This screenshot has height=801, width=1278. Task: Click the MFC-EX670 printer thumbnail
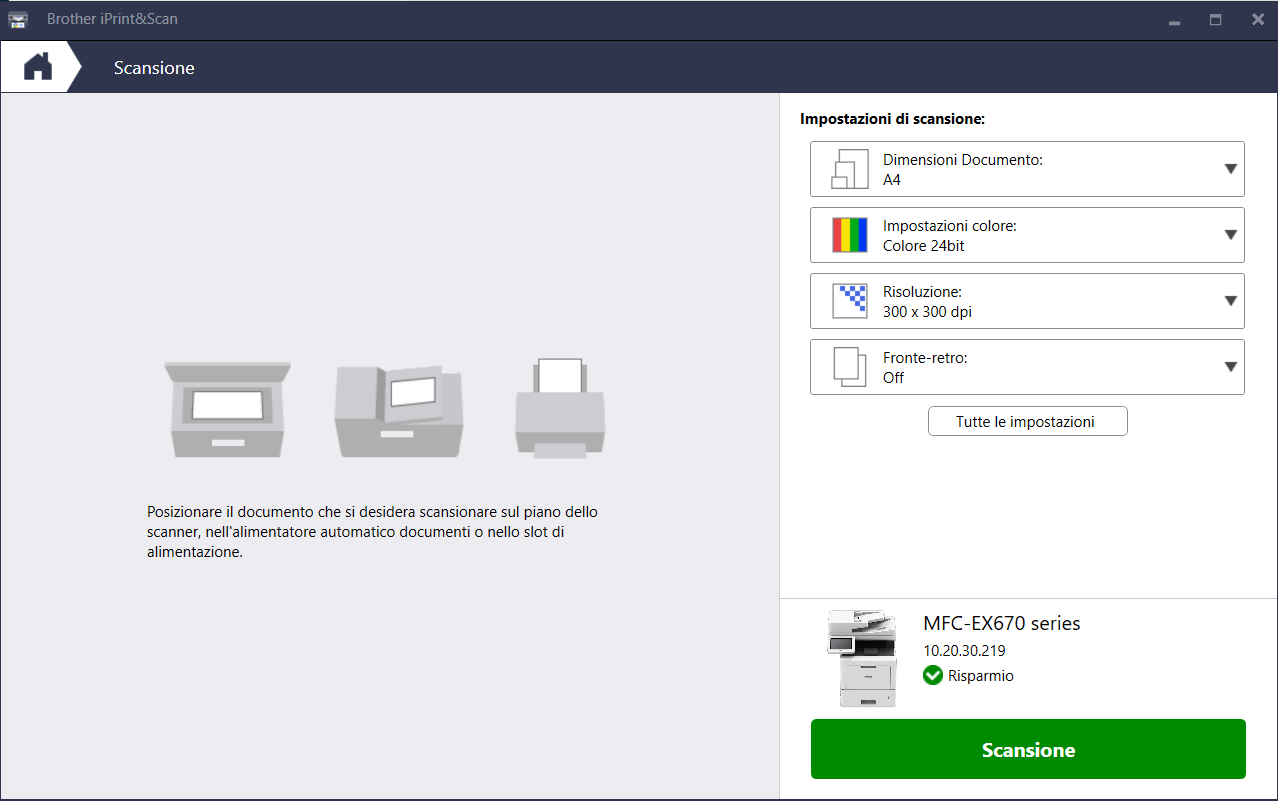(862, 658)
